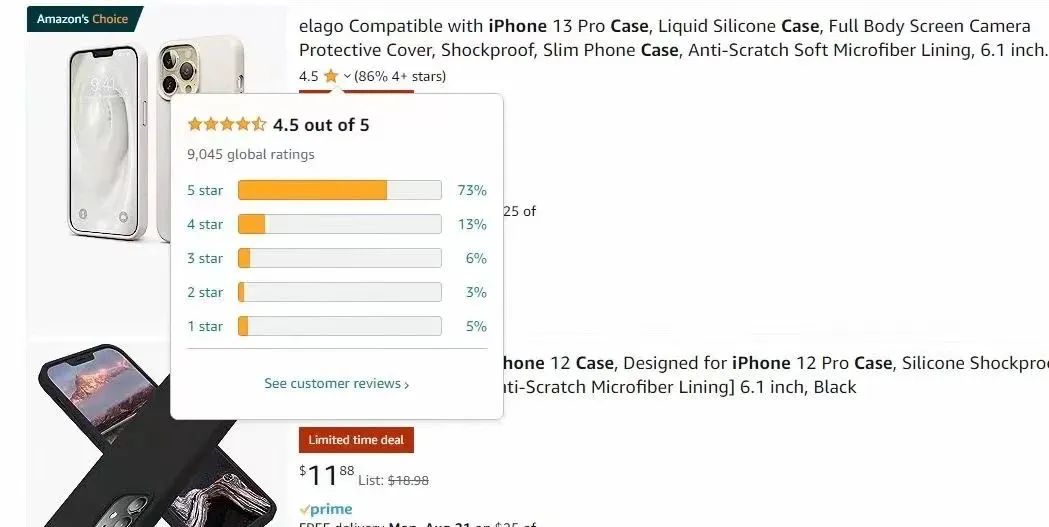Open the iPhone 12 Case product title
Viewport: 1049px width, 527px height.
[774, 375]
